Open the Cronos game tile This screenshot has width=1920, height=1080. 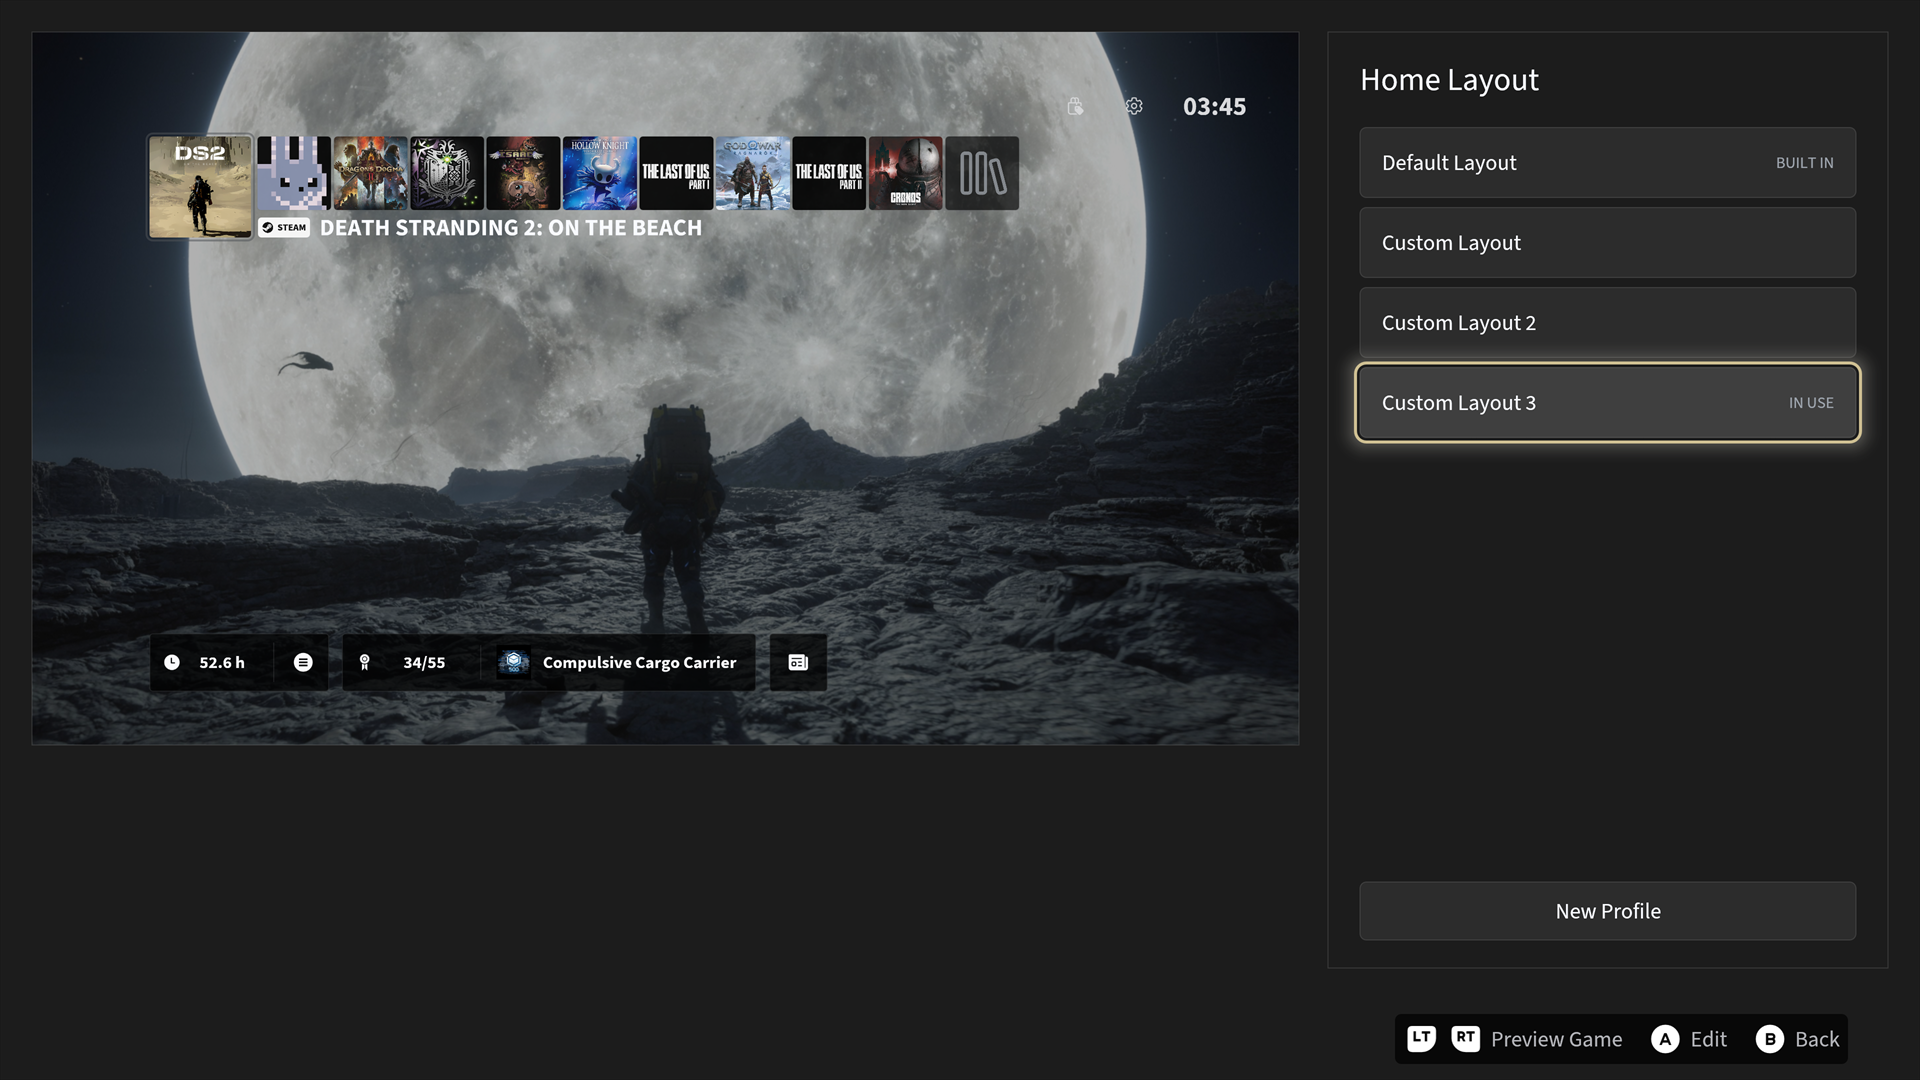pyautogui.click(x=906, y=173)
